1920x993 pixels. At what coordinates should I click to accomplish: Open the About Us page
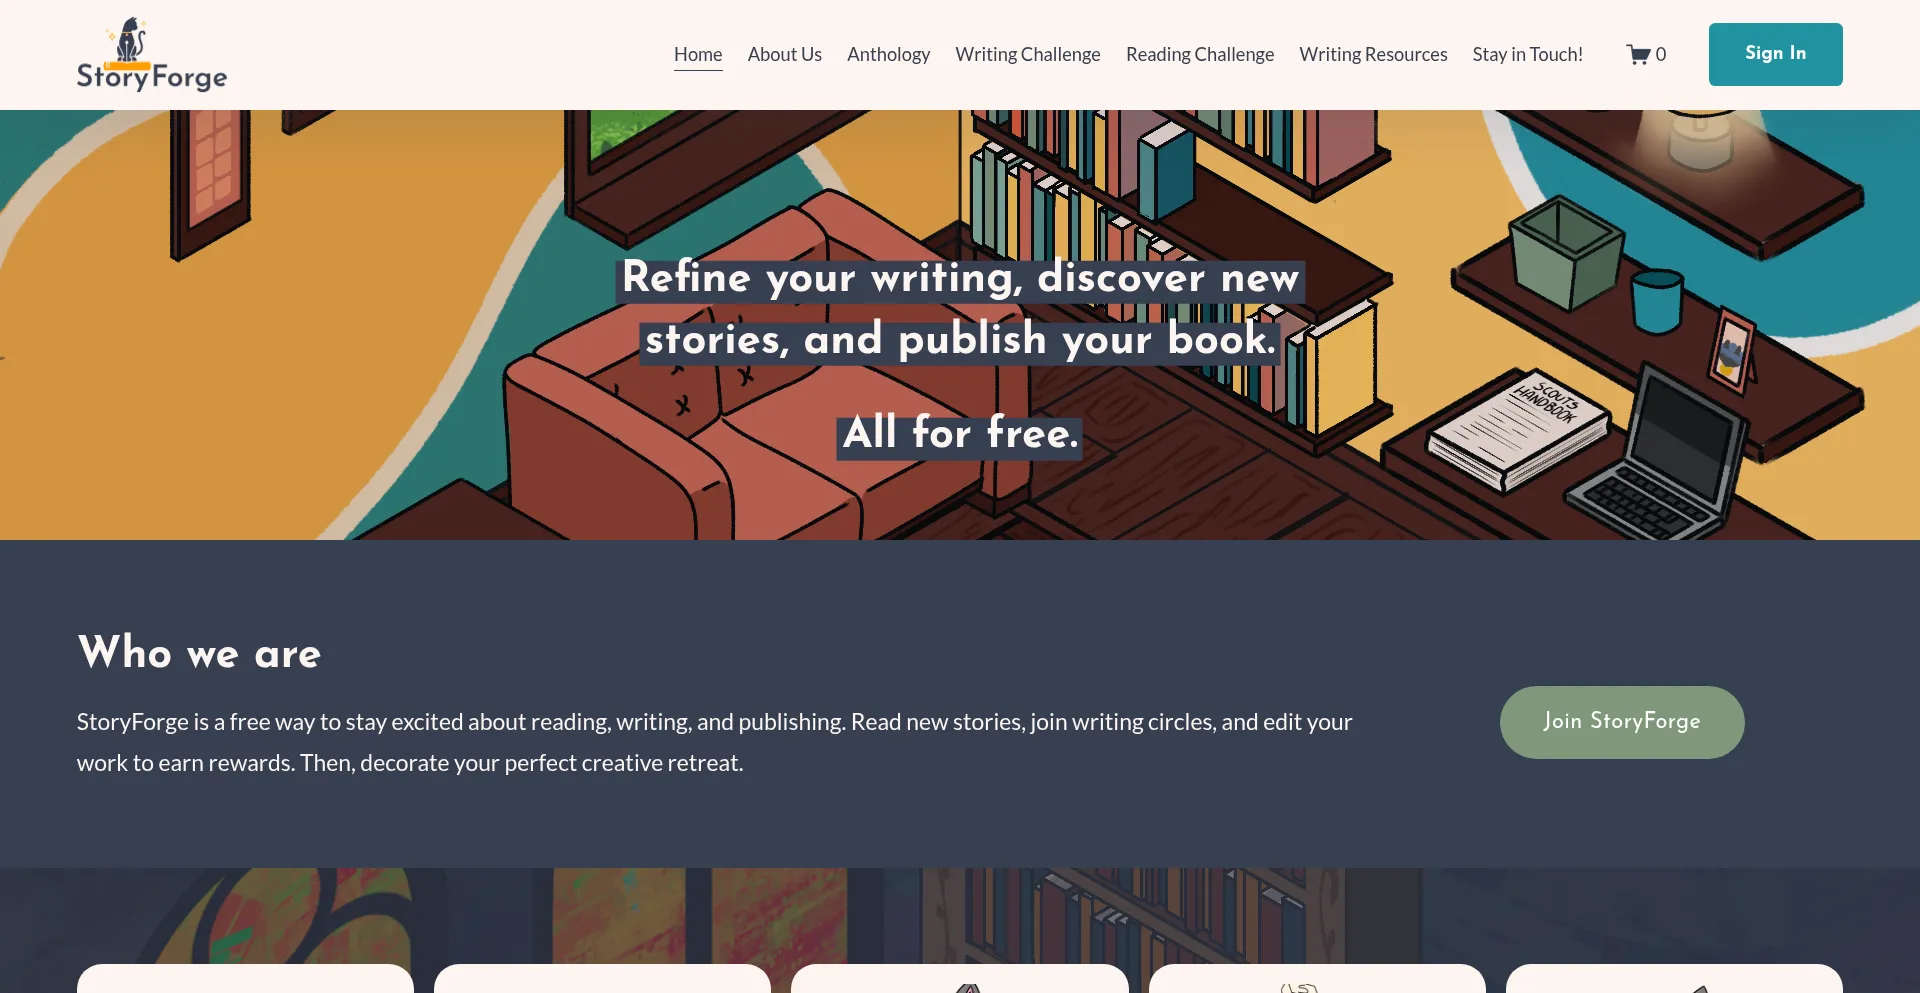(x=784, y=55)
